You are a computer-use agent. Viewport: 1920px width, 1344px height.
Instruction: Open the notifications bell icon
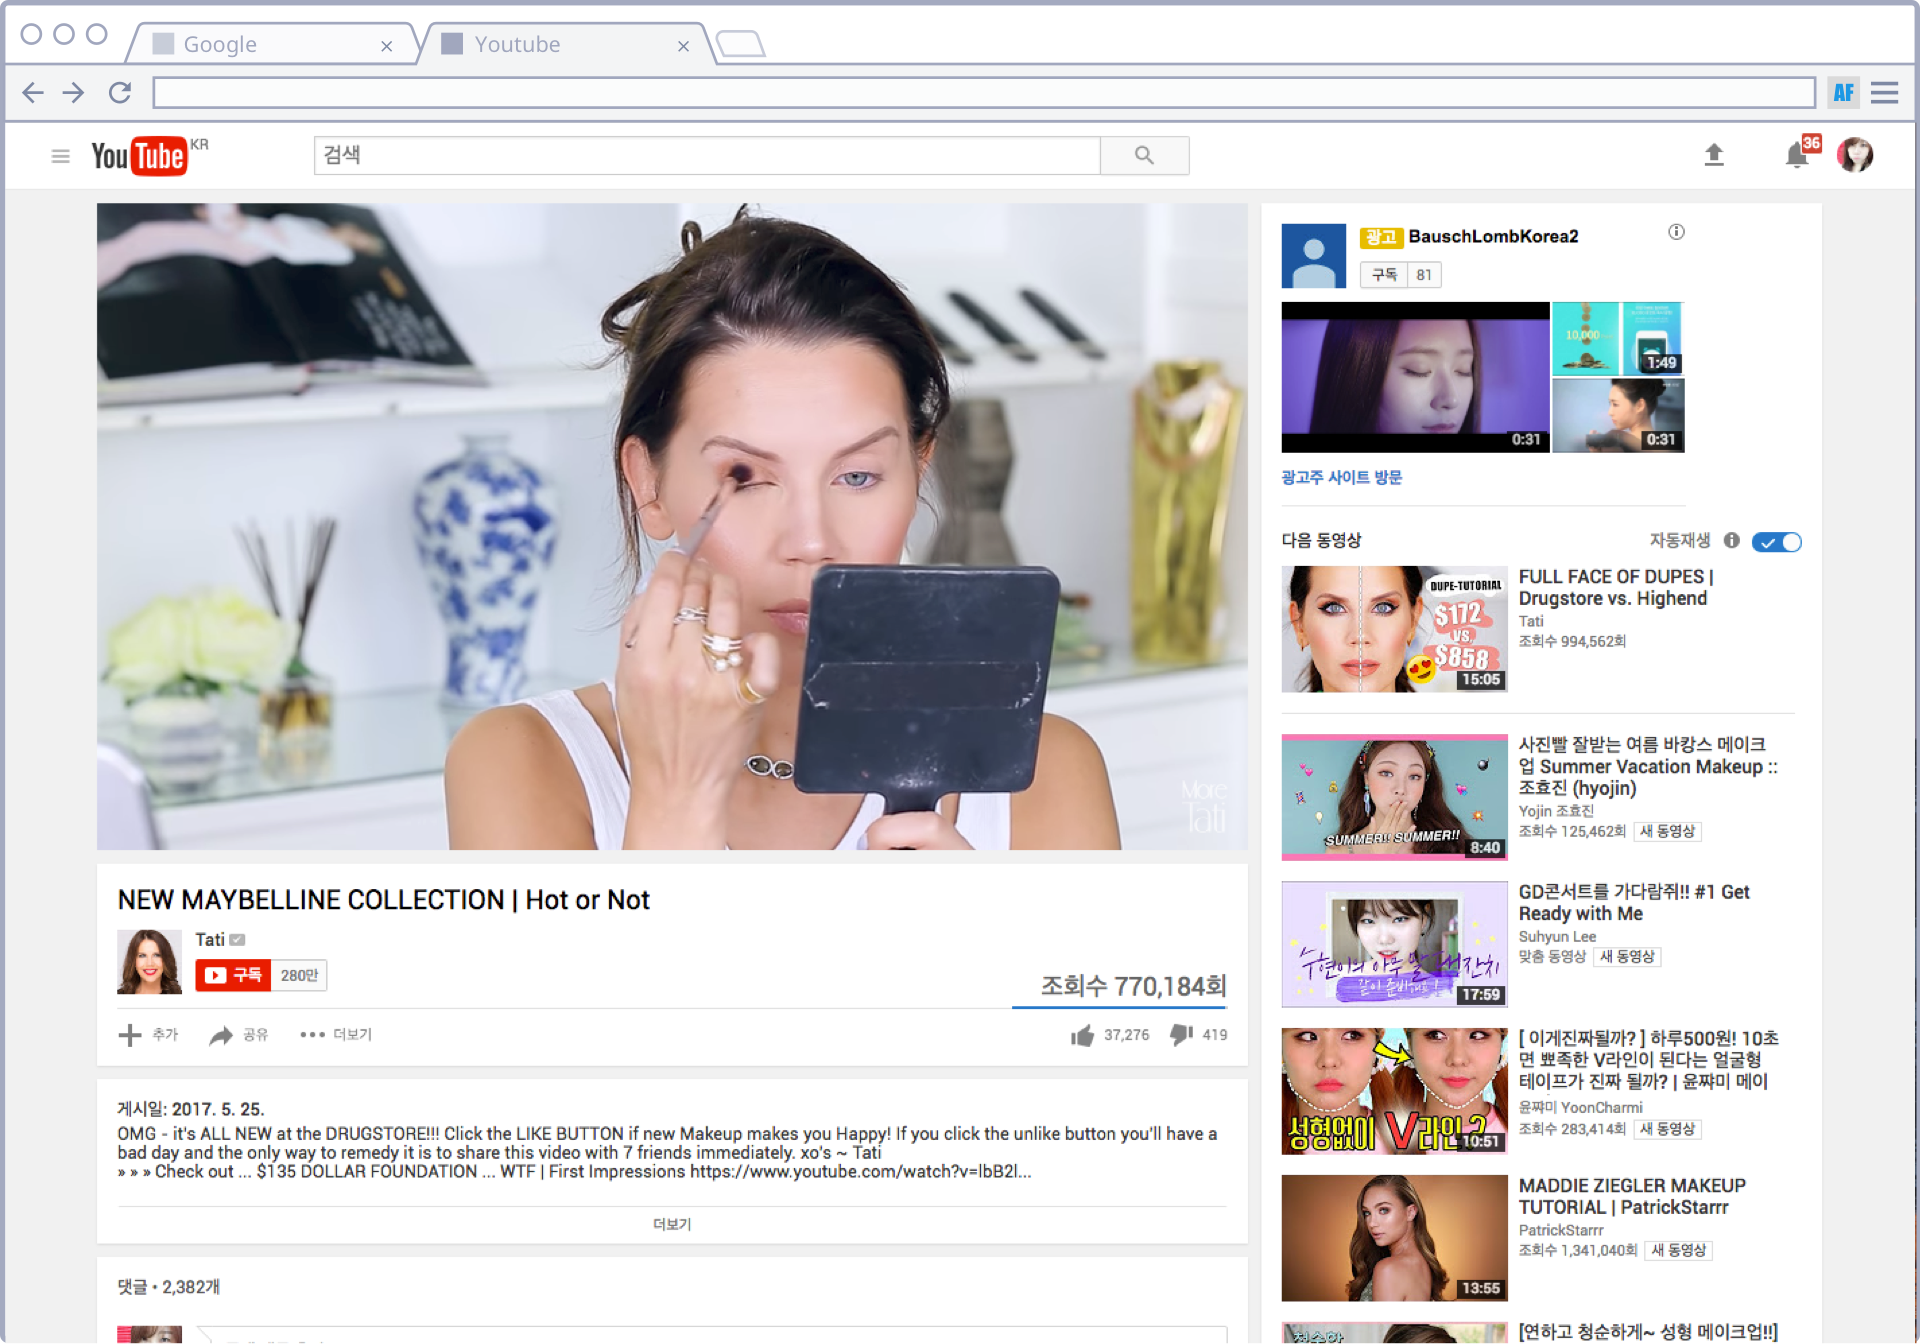click(x=1796, y=156)
